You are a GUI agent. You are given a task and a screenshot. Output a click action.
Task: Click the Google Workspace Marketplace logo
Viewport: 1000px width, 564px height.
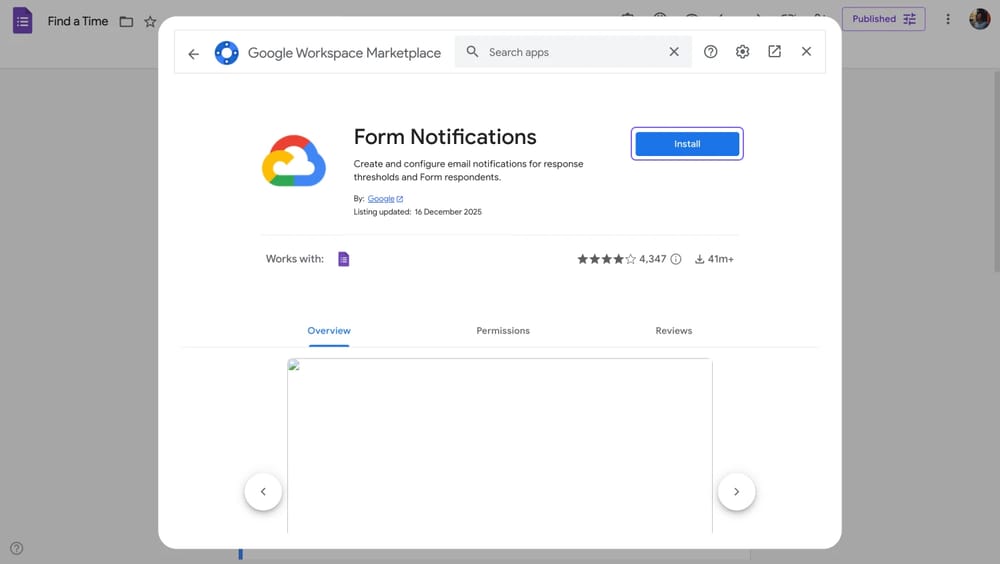(227, 53)
